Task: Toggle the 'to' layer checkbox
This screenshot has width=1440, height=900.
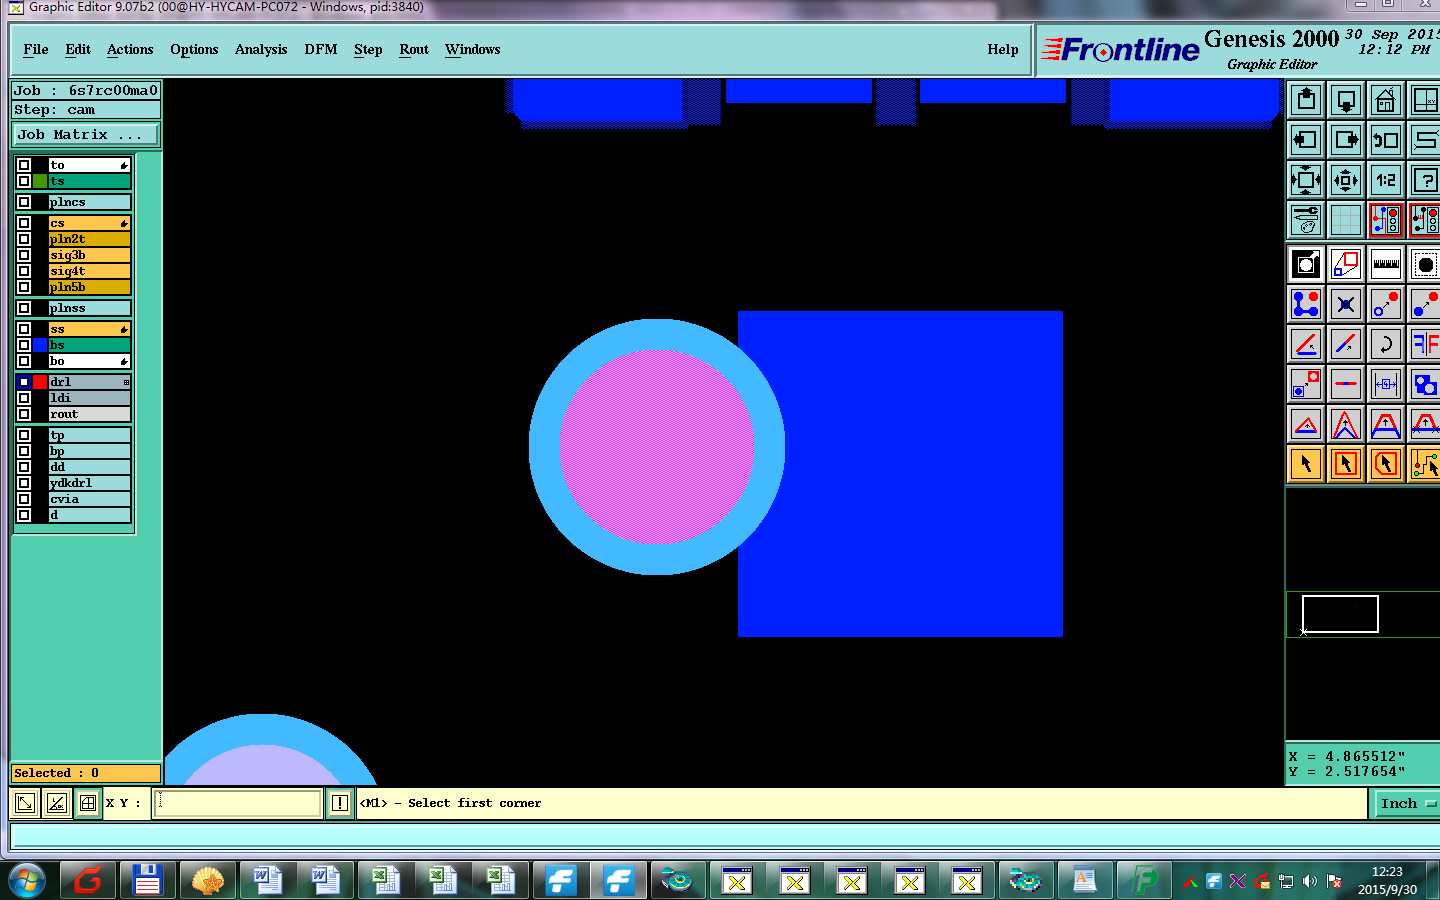Action: 24,165
